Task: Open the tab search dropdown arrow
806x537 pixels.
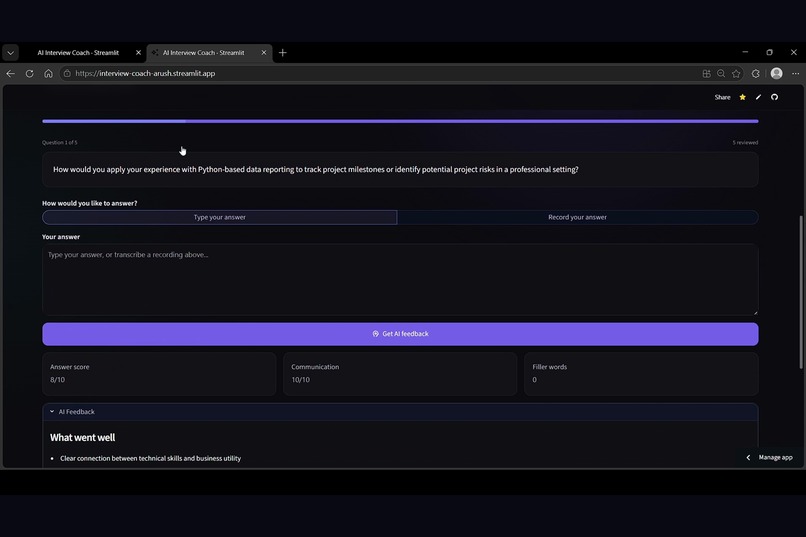Action: point(10,52)
